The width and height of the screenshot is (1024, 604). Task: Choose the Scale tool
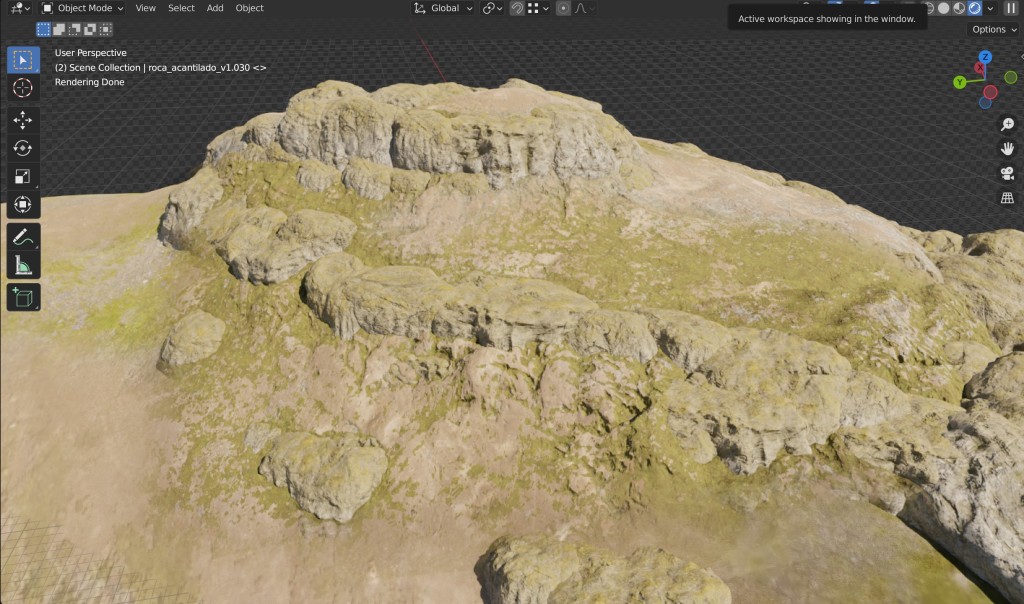23,177
